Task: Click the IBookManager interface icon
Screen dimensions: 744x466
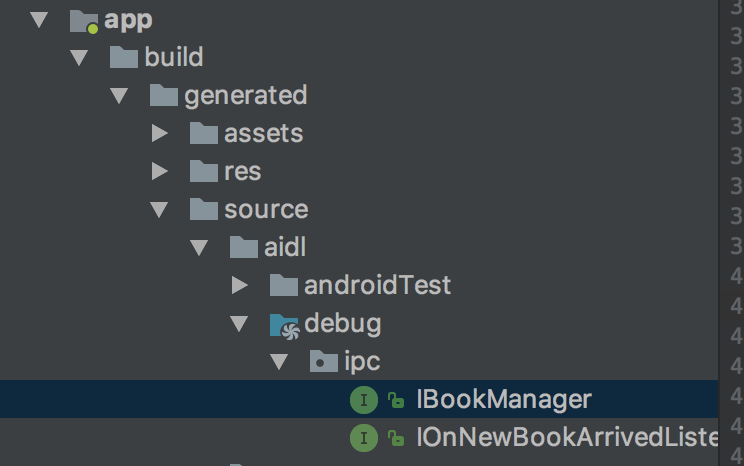Action: click(364, 400)
